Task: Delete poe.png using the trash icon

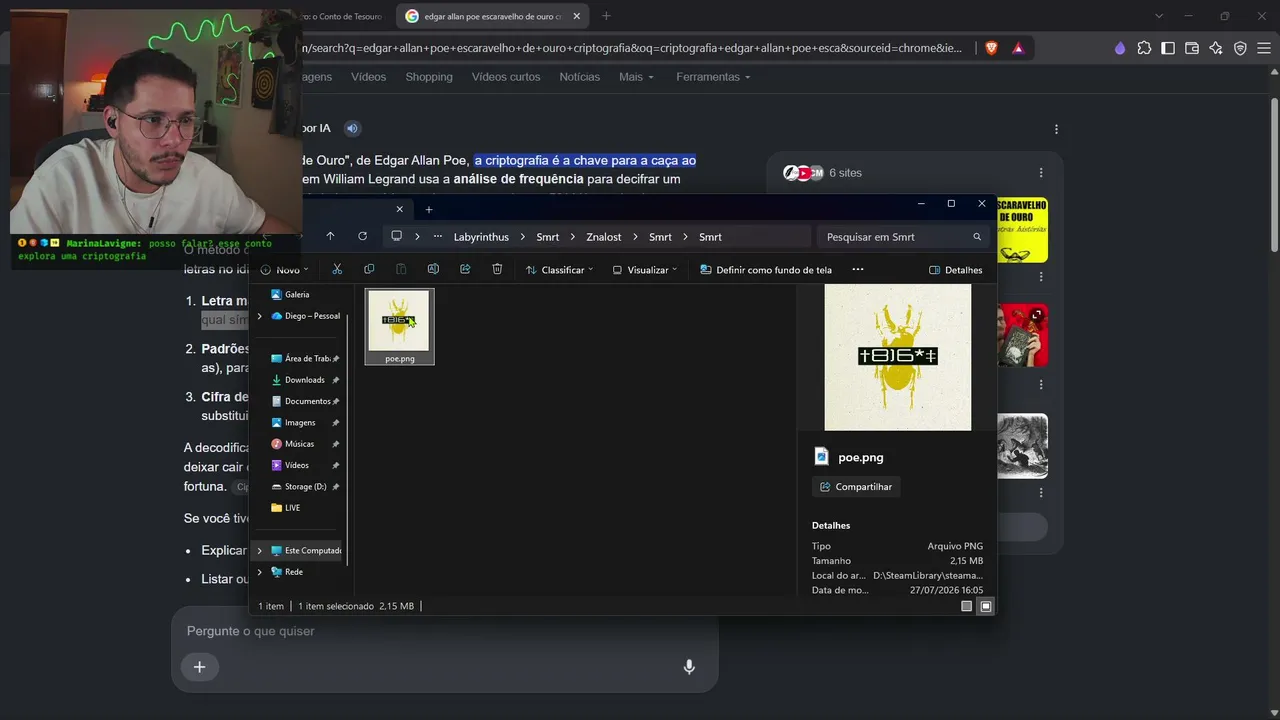Action: 497,269
